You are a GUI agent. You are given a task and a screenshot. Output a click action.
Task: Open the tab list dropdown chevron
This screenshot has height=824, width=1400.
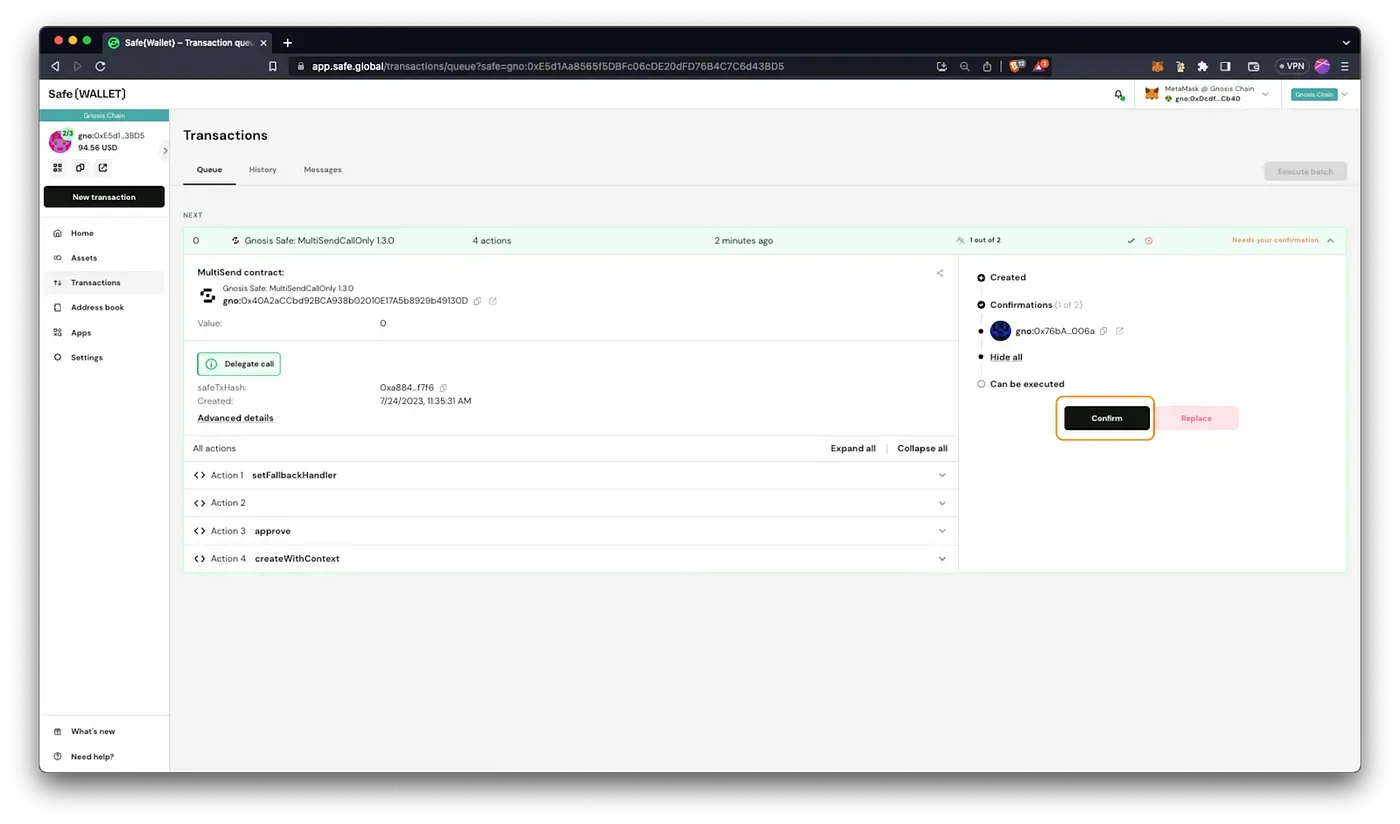click(x=1345, y=43)
